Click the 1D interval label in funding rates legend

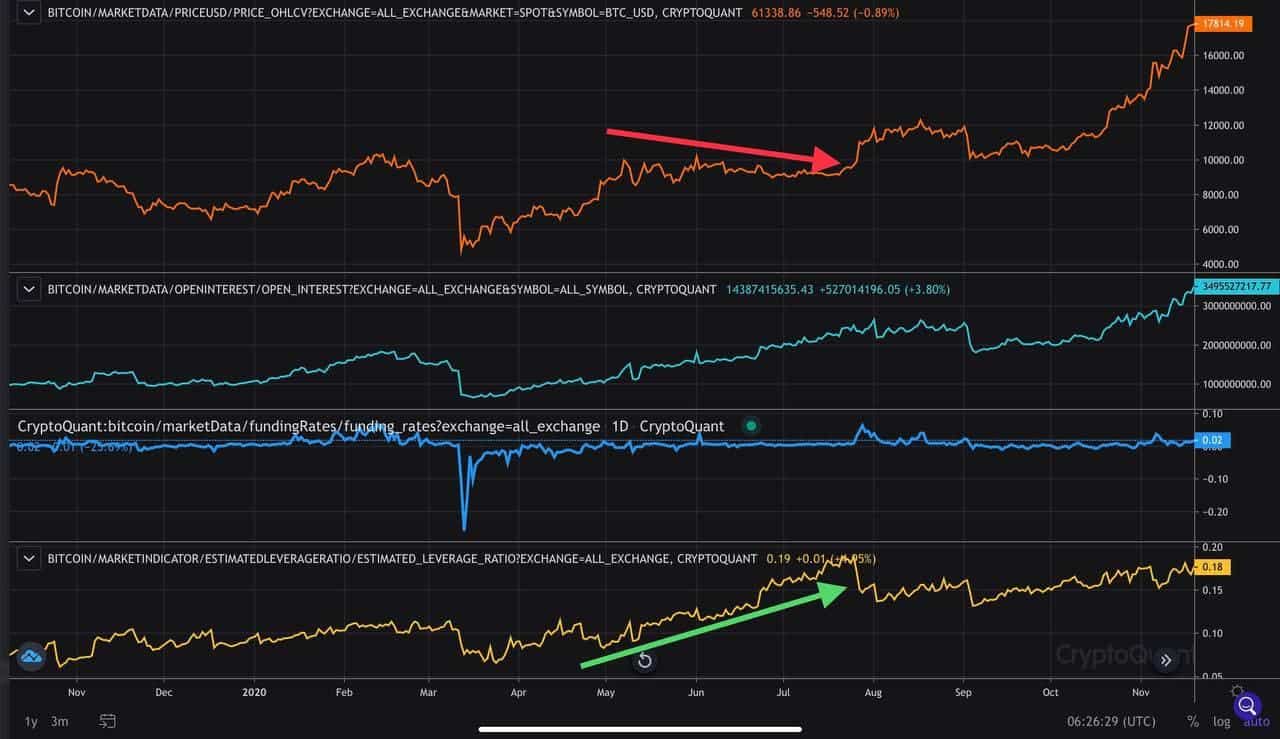point(620,426)
